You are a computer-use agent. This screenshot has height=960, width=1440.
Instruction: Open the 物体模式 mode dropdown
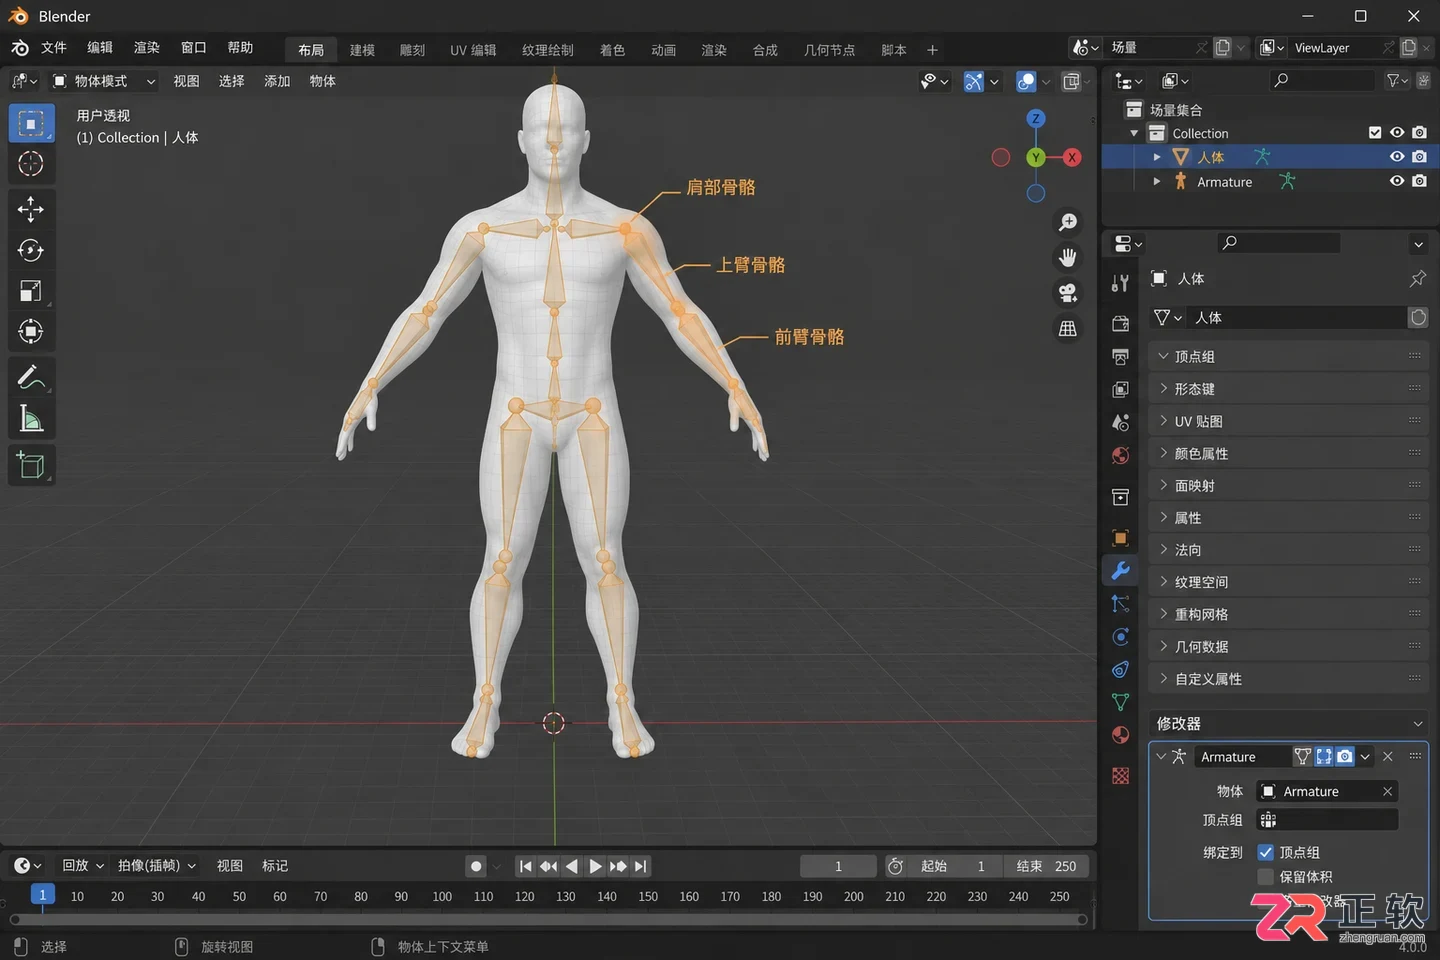click(104, 81)
